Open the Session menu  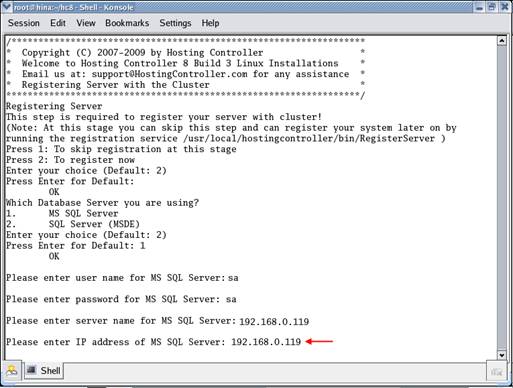(24, 23)
